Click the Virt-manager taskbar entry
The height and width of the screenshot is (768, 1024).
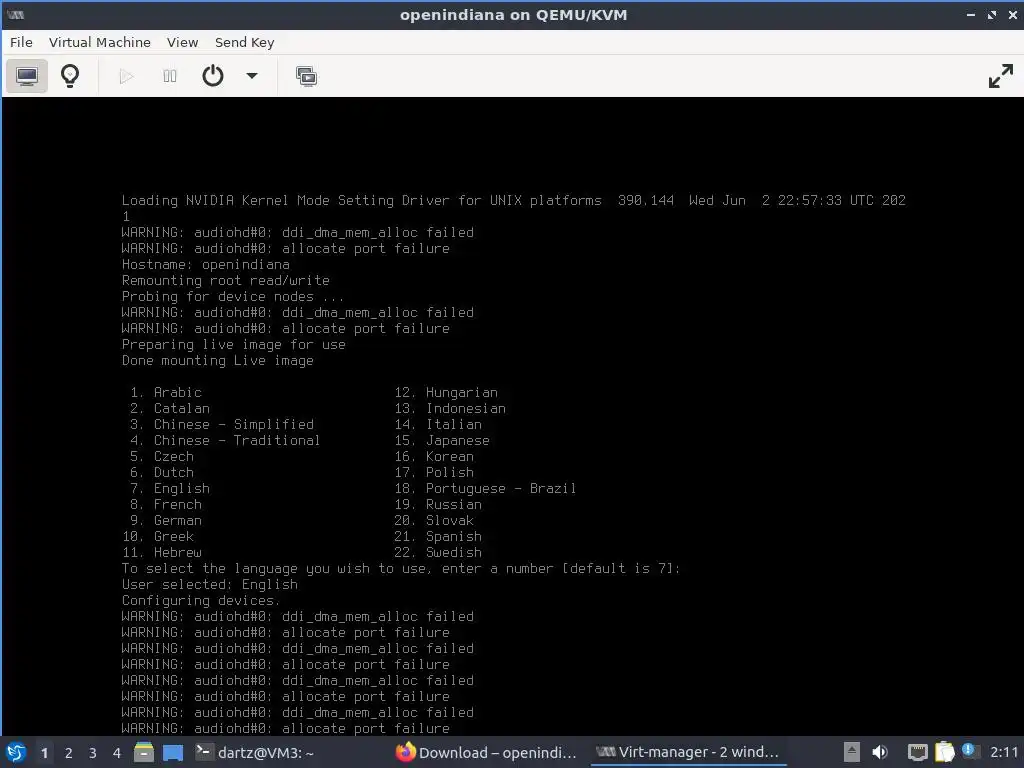tap(688, 752)
